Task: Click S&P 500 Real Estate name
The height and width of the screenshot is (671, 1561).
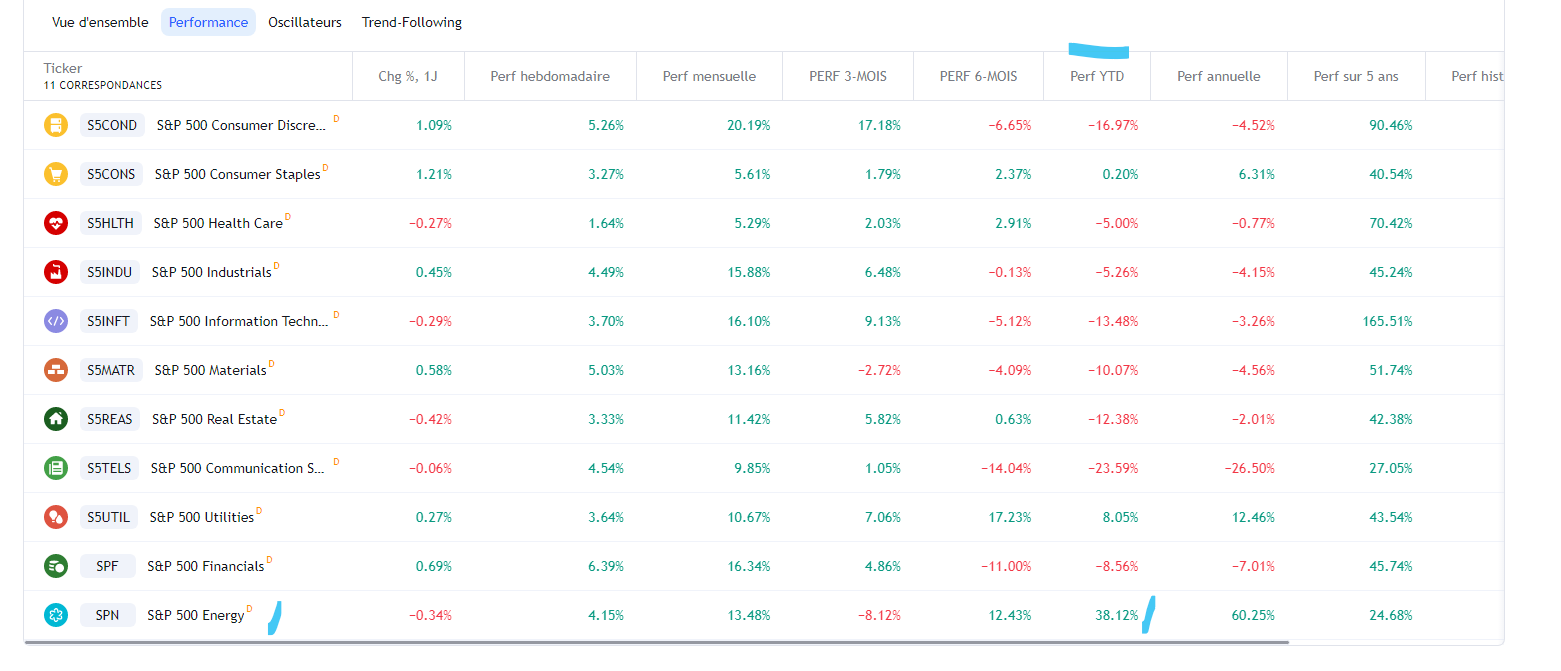Action: pos(214,419)
